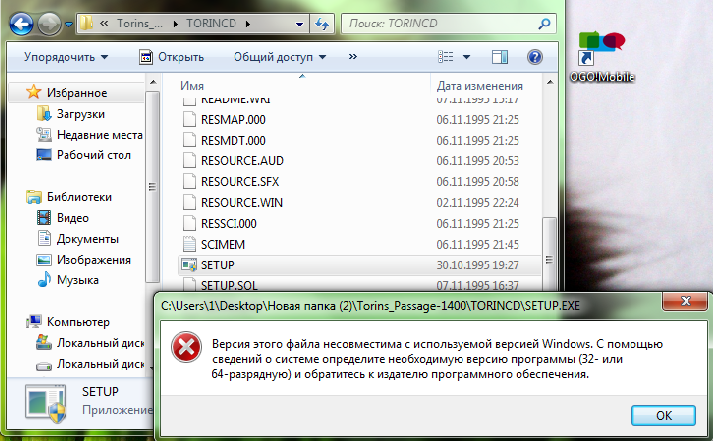Viewport: 713px width, 441px height.
Task: Click the navigation pane scroll up arrow
Action: (x=153, y=82)
